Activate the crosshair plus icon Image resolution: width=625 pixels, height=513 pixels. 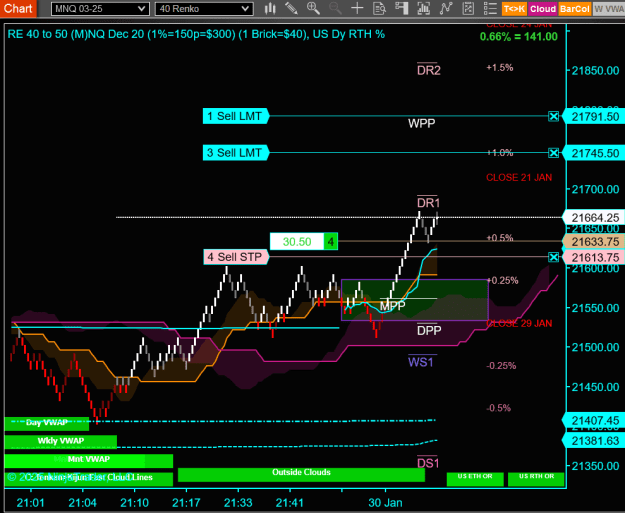tap(357, 8)
